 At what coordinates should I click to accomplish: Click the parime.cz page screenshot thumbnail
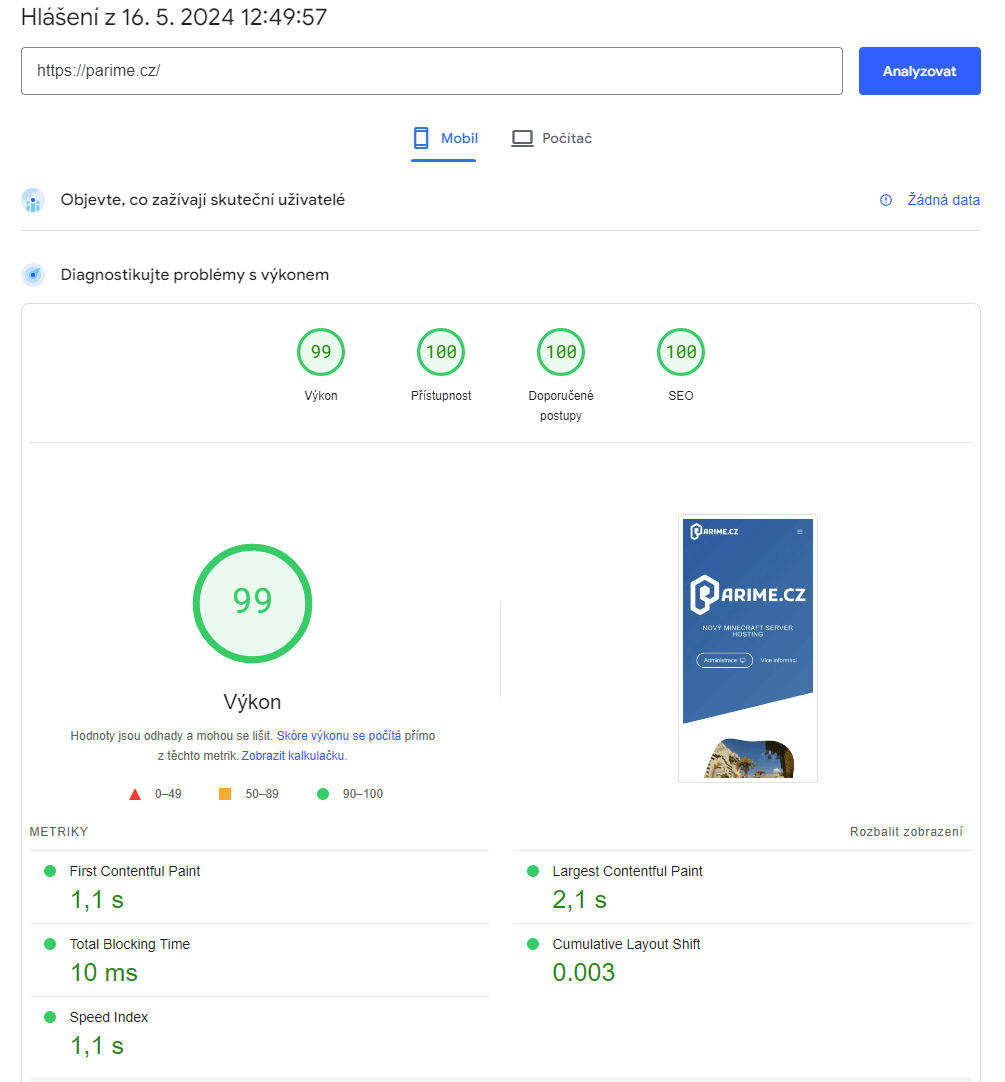click(748, 648)
